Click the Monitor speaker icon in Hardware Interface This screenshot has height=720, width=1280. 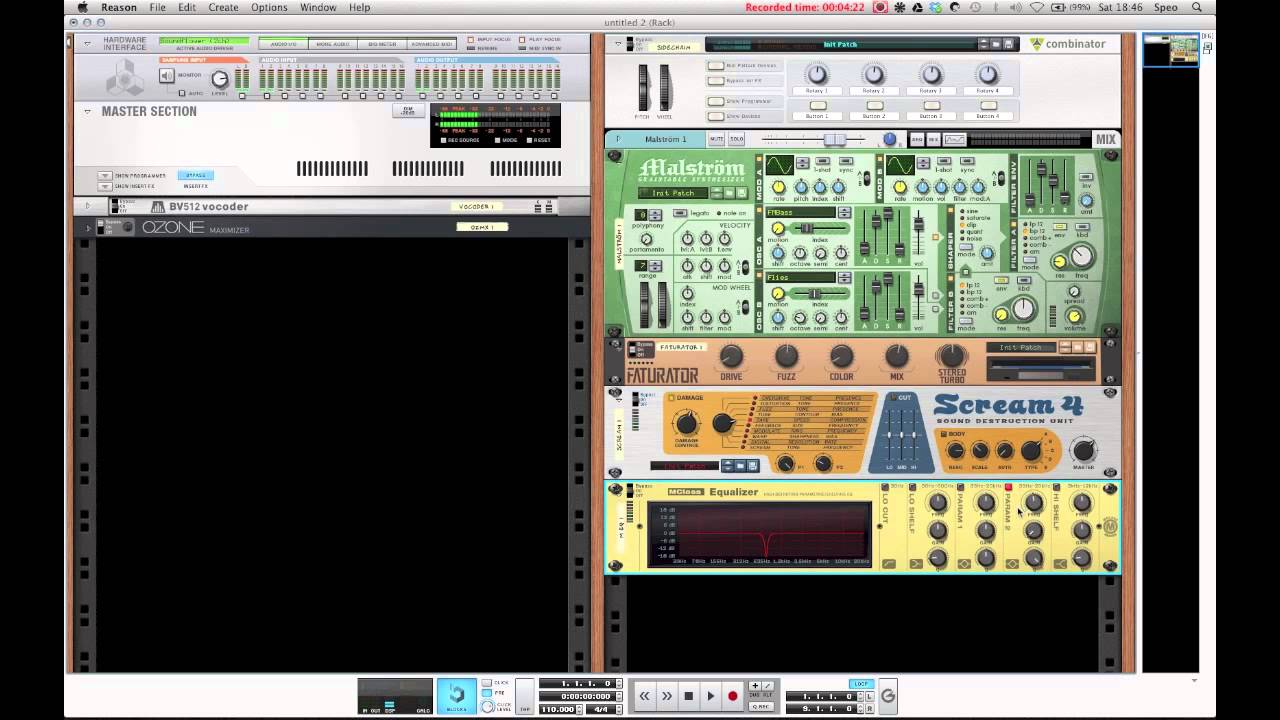(x=167, y=76)
